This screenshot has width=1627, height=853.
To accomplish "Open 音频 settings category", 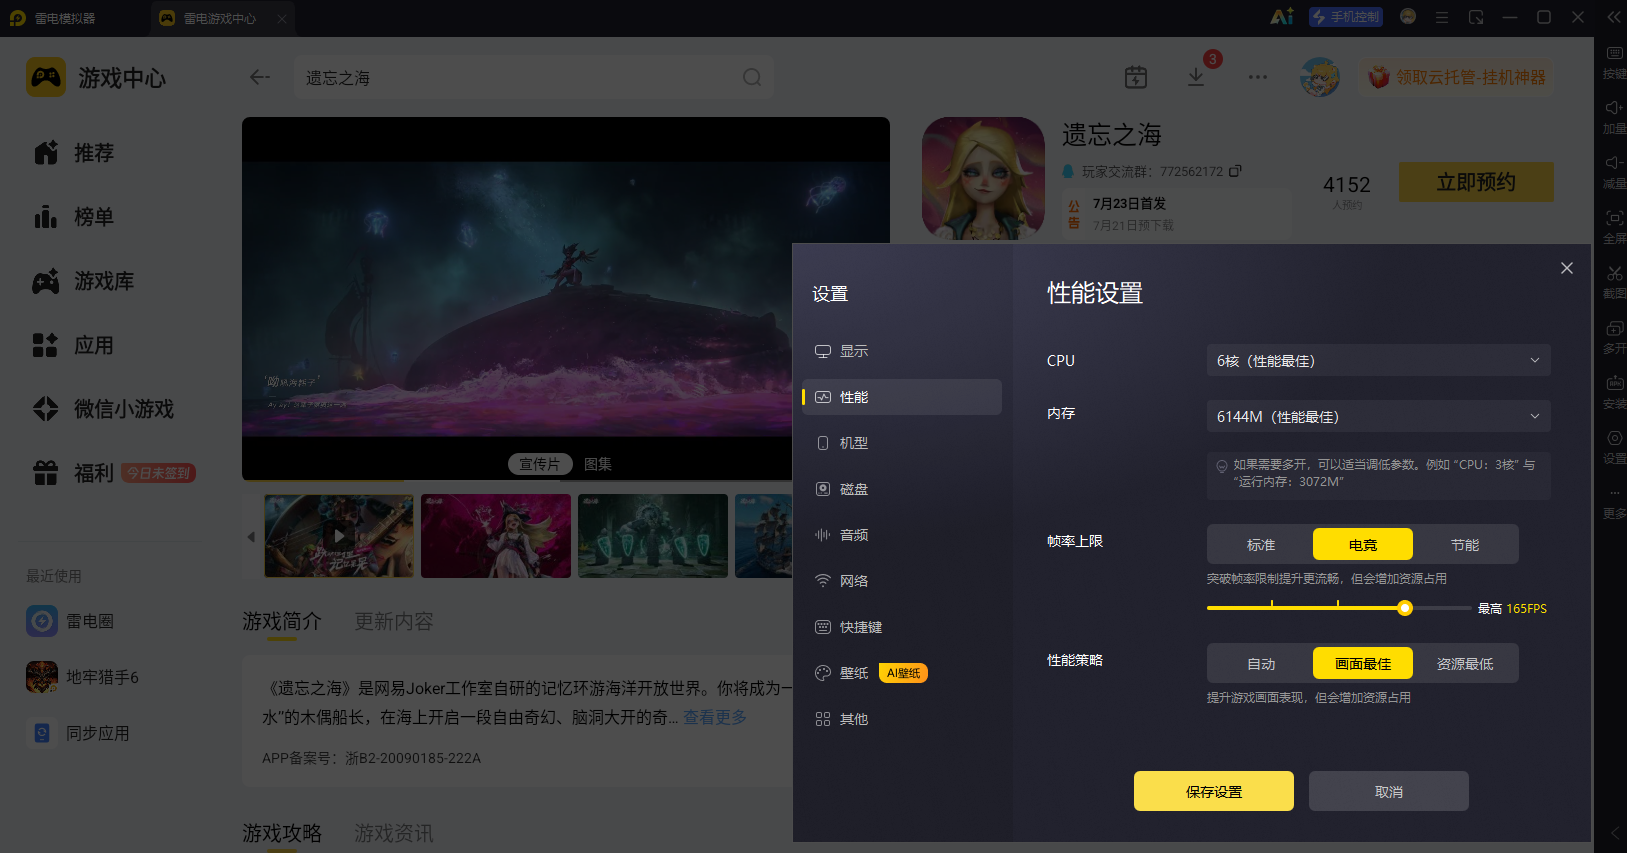I will tap(902, 535).
